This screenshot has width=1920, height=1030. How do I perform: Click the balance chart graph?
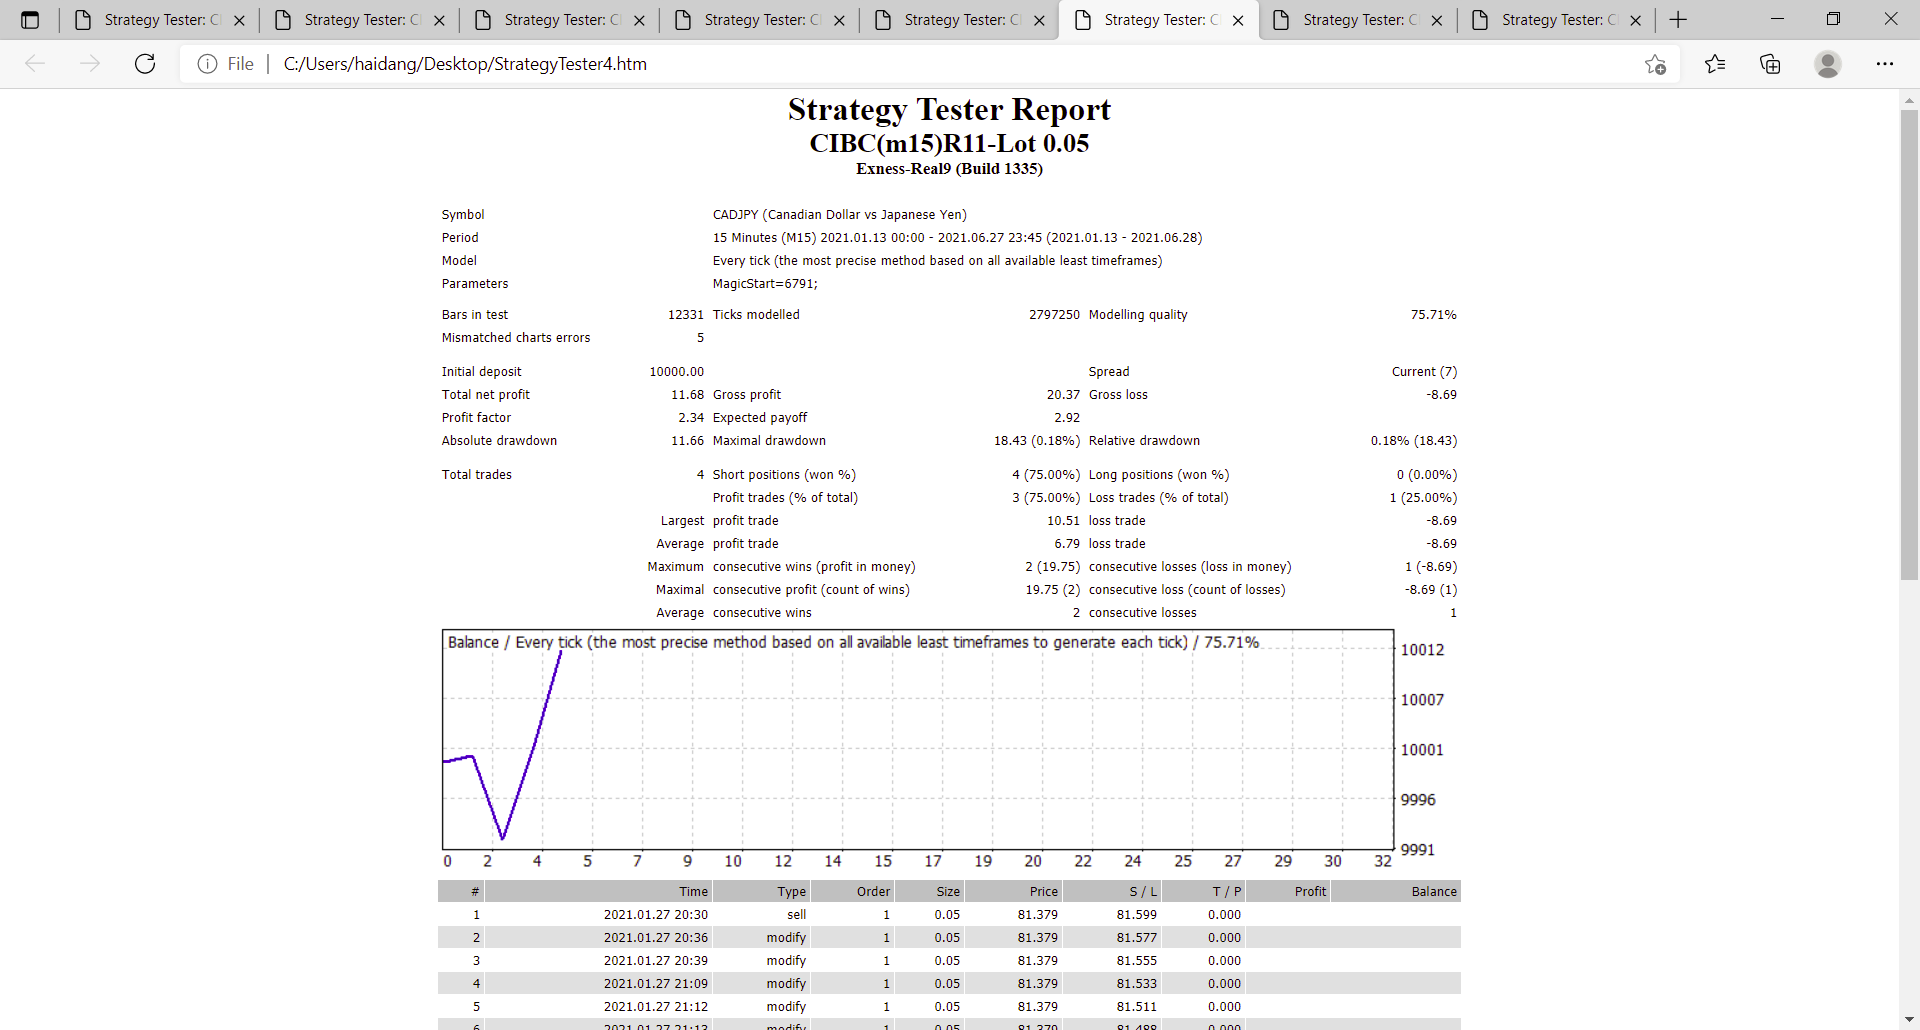(918, 740)
